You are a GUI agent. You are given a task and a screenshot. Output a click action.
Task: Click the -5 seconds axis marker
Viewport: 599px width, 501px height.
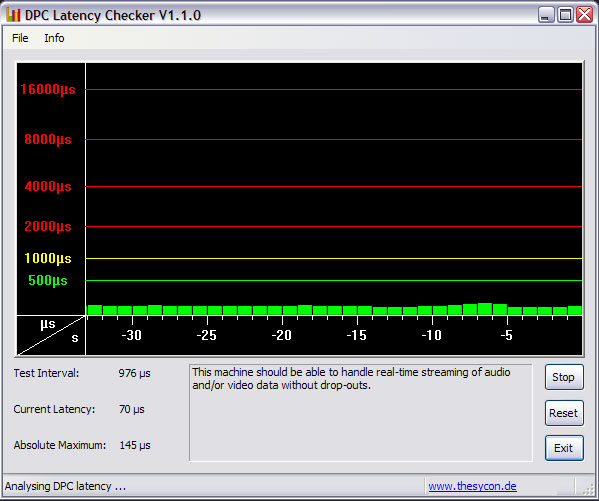click(x=507, y=335)
